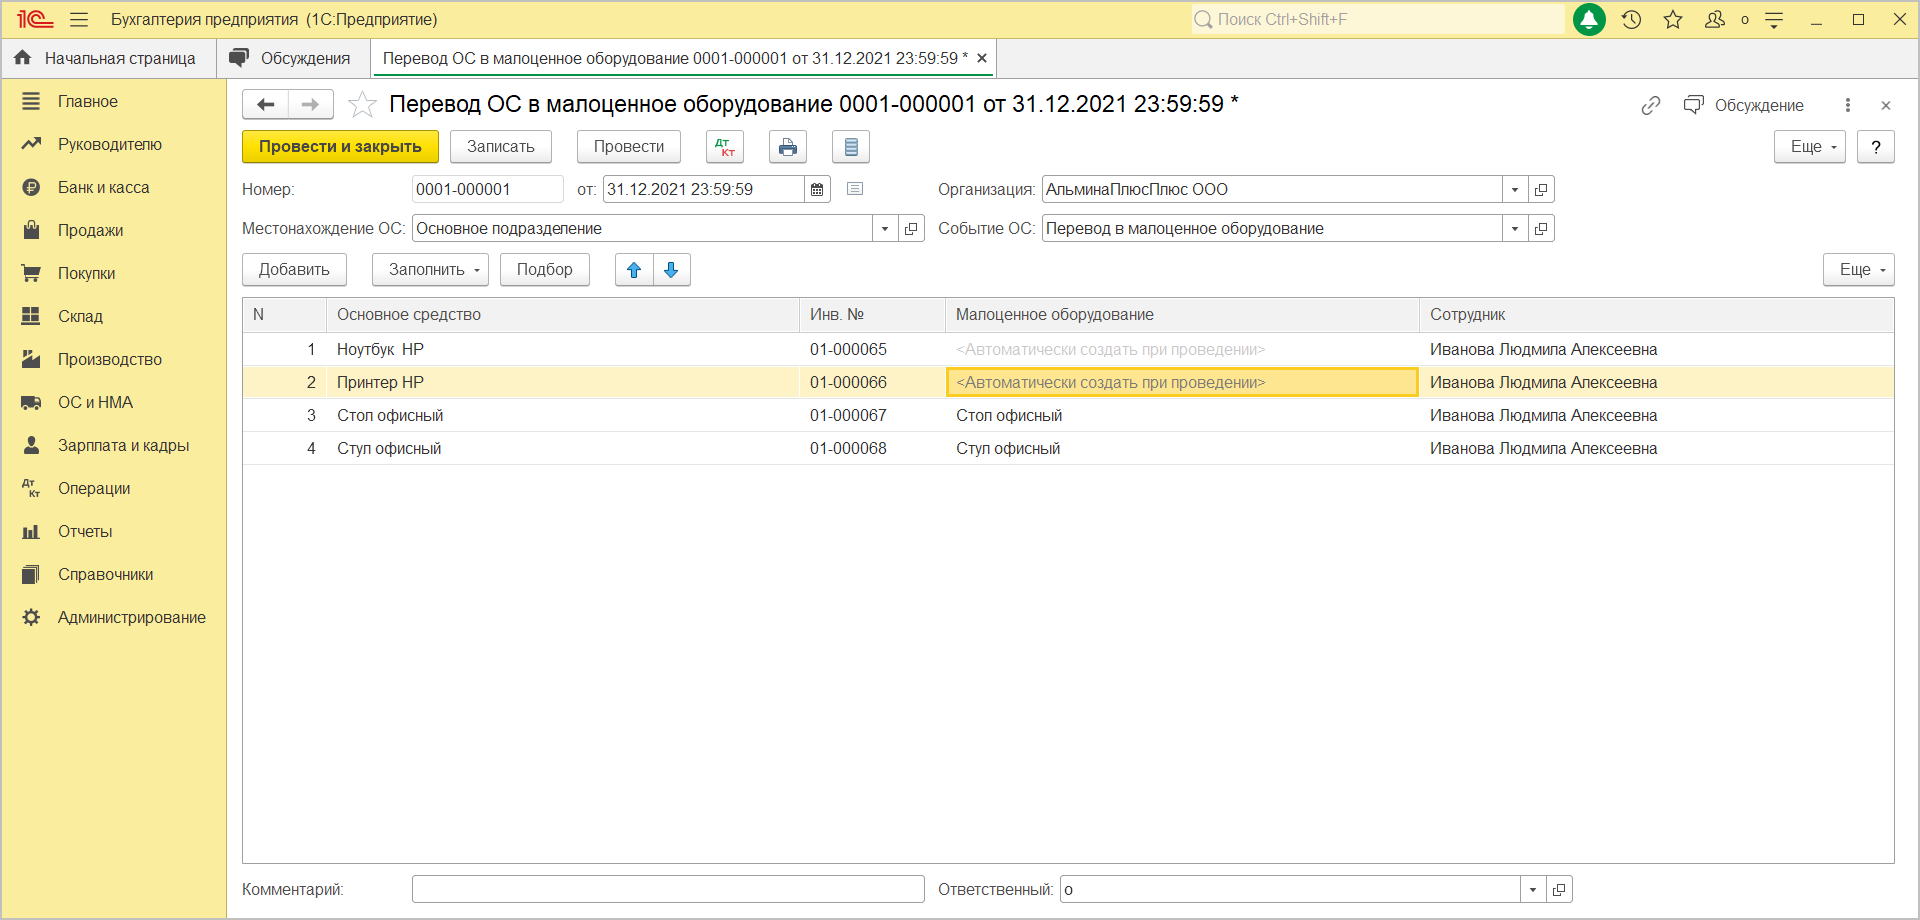
Task: Expand the Организация dropdown
Action: (1515, 189)
